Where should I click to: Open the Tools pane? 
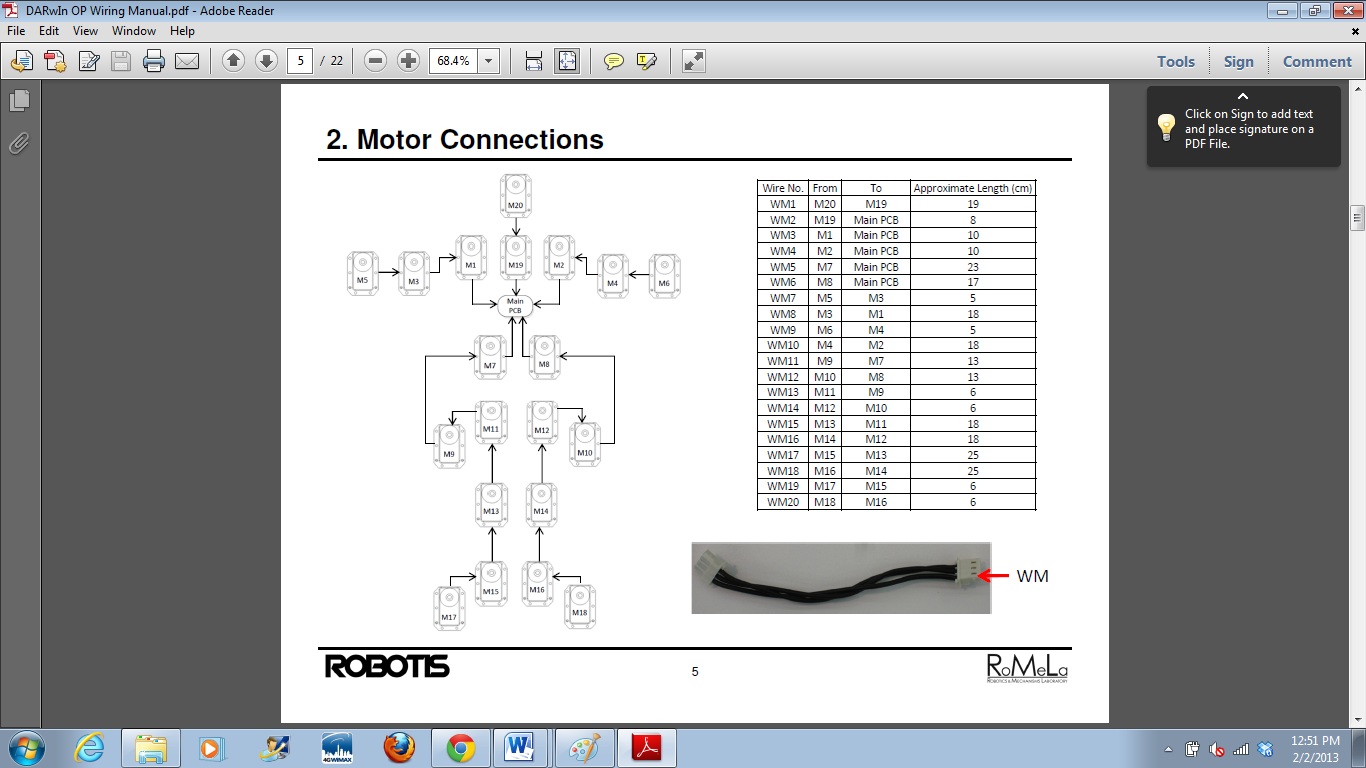pos(1176,61)
